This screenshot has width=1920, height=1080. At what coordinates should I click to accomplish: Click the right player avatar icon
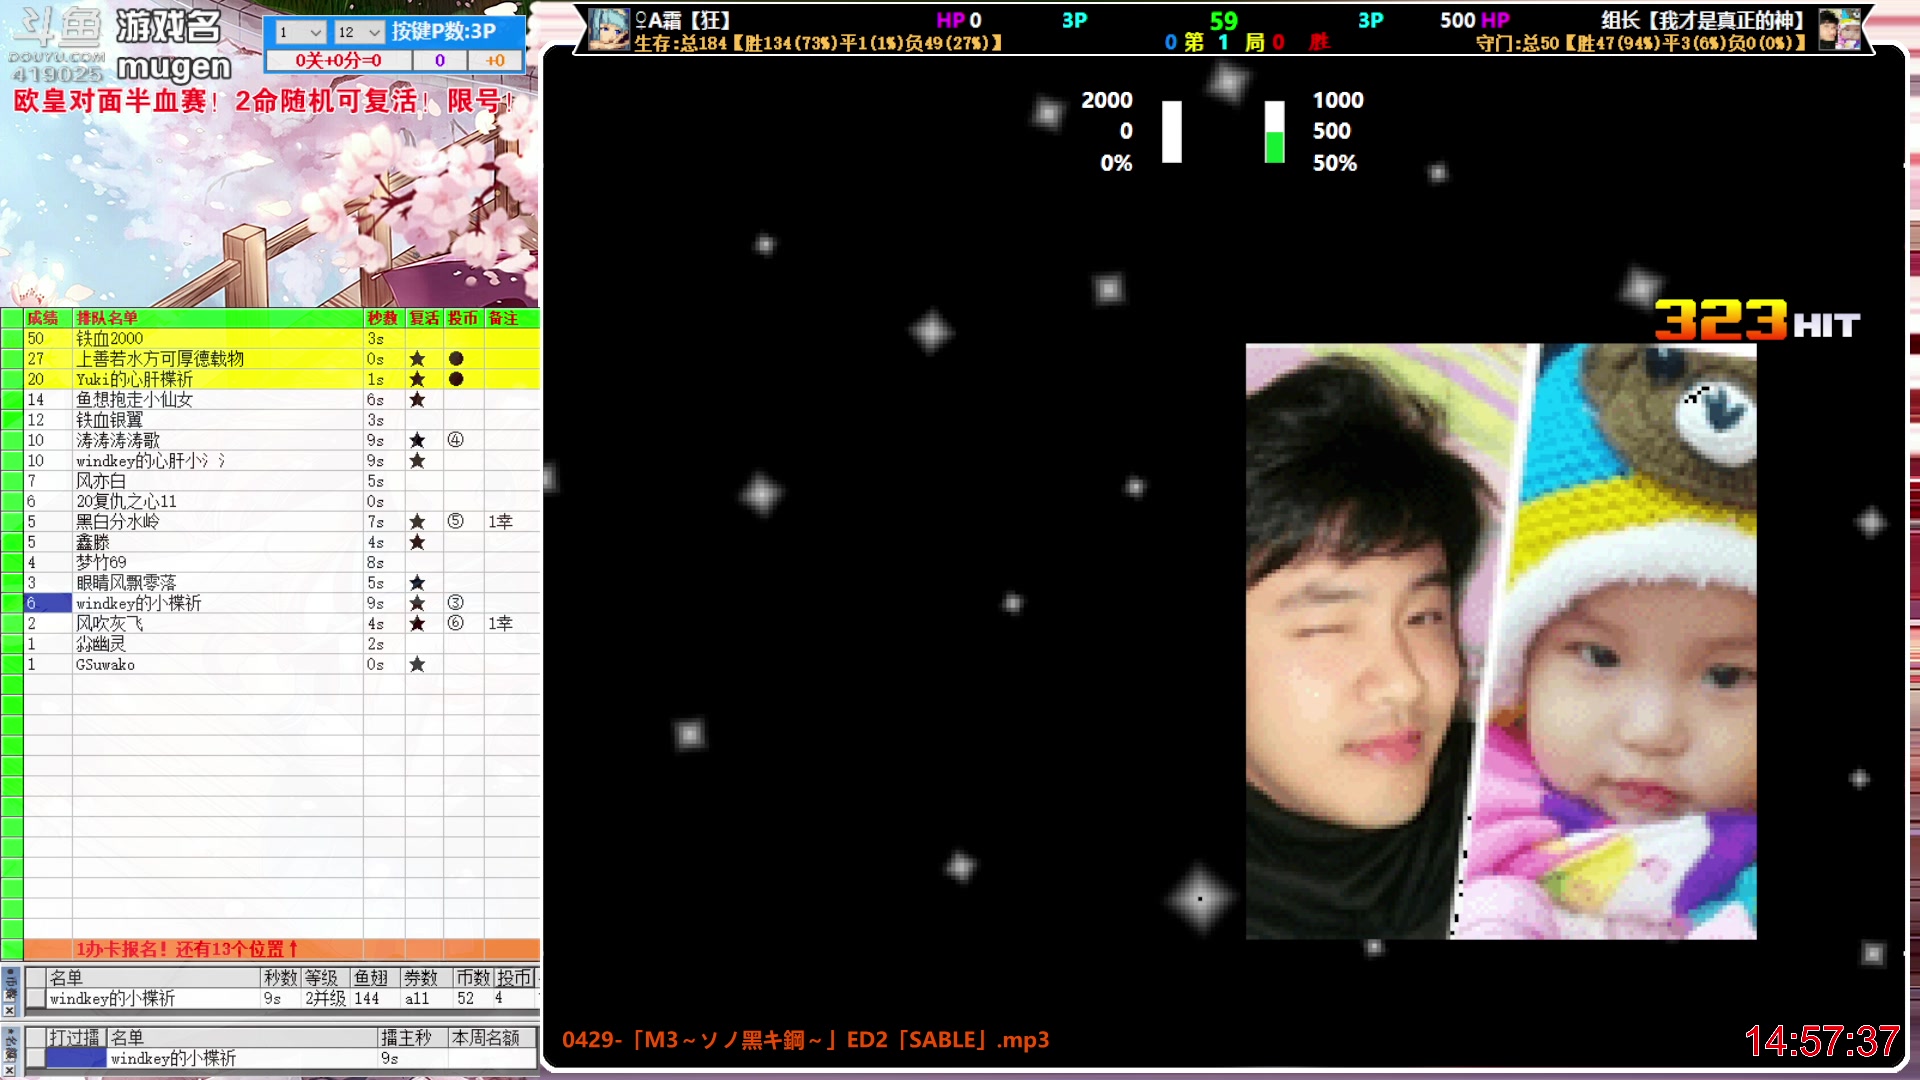pyautogui.click(x=1838, y=29)
